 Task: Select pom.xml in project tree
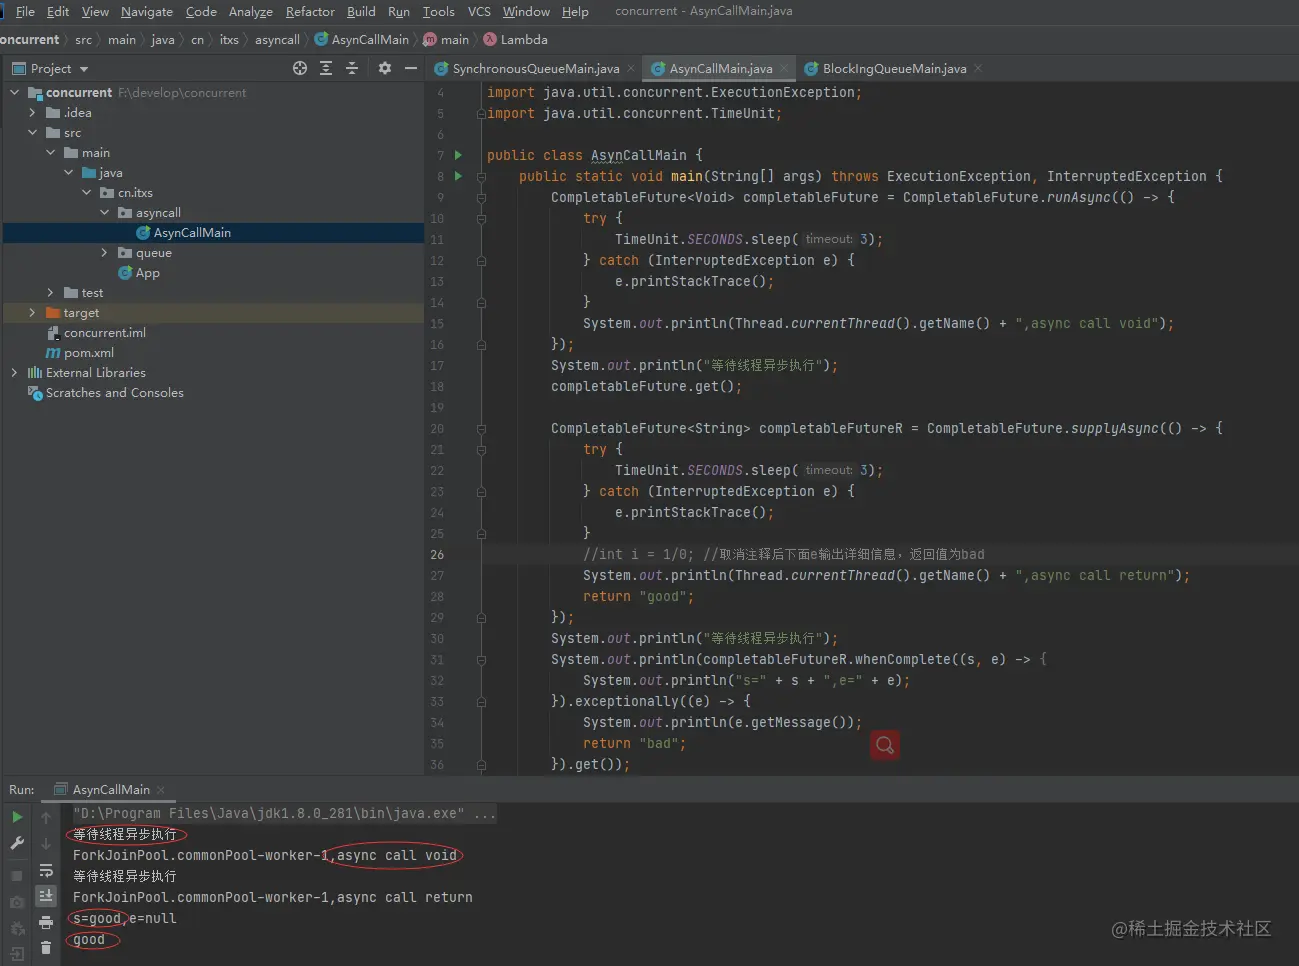tap(89, 352)
